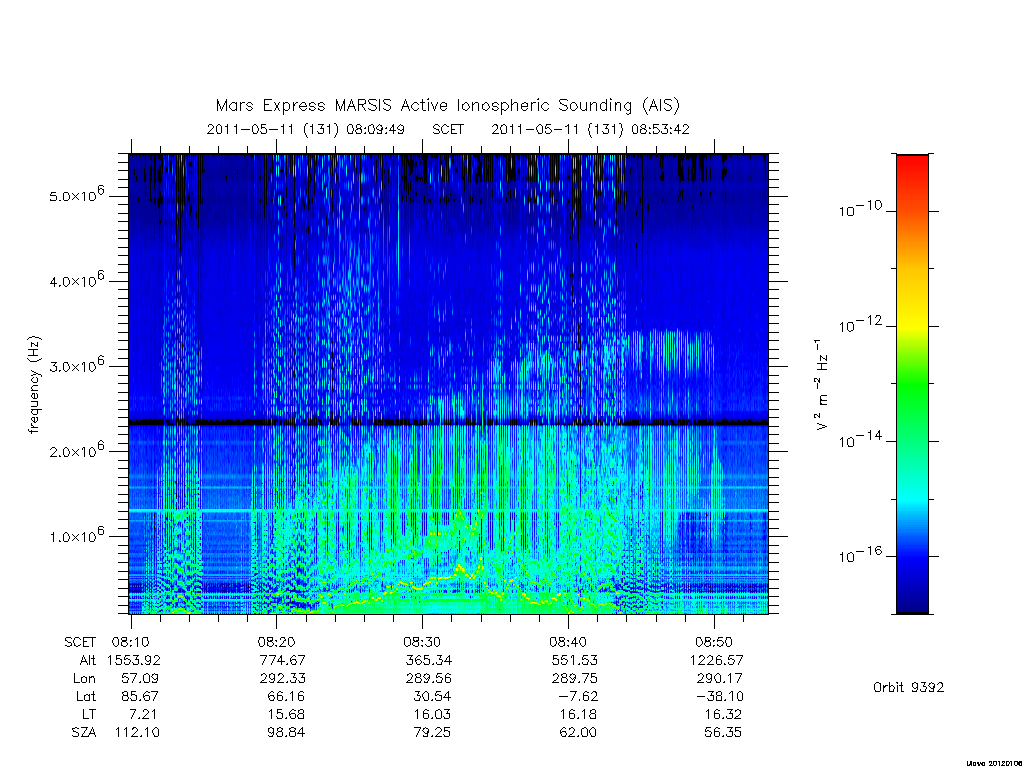The height and width of the screenshot is (768, 1024).
Task: Click the local time value 7.21
Action: click(144, 714)
